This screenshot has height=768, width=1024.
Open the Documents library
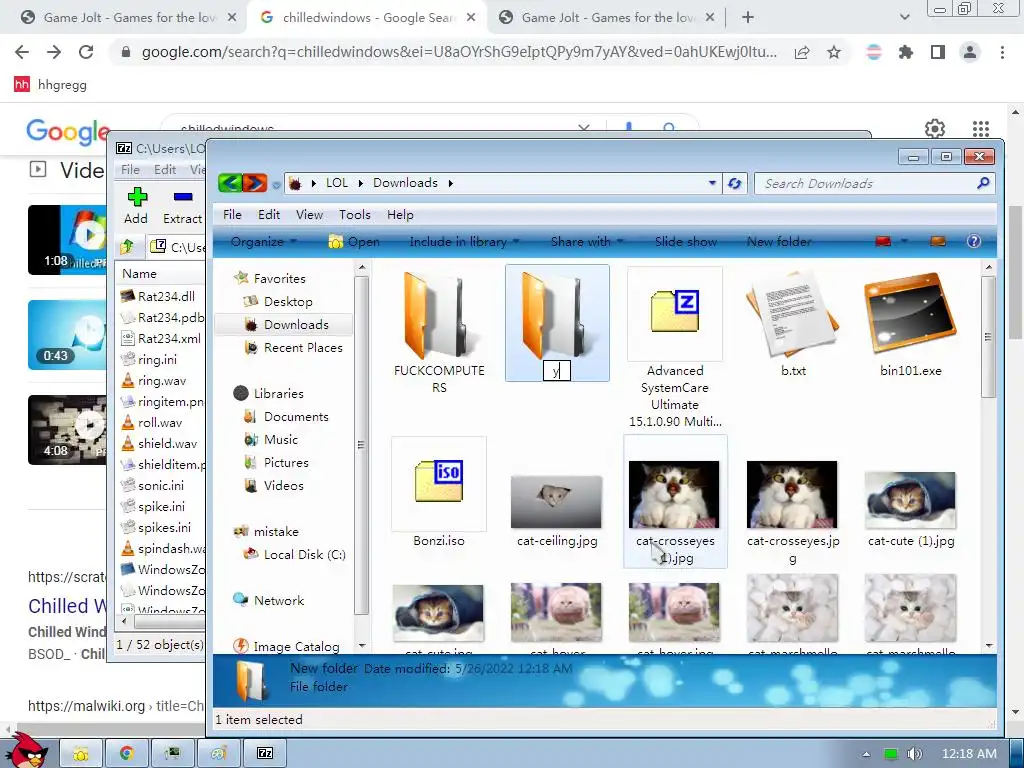coord(296,417)
